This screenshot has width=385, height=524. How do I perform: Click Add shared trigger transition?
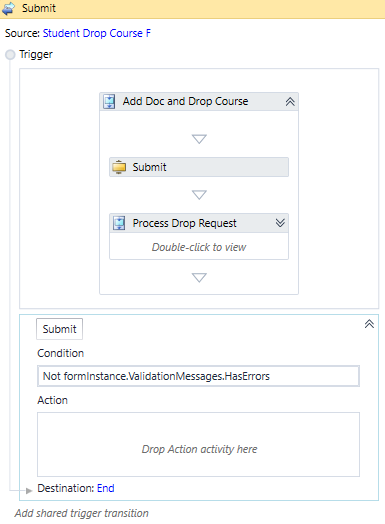click(82, 513)
